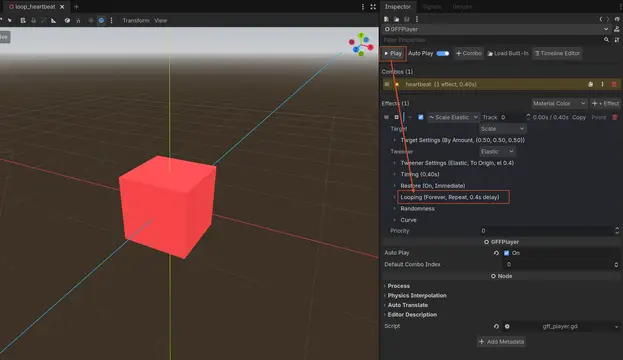Add a new Combo
Image resolution: width=623 pixels, height=360 pixels.
click(x=469, y=53)
